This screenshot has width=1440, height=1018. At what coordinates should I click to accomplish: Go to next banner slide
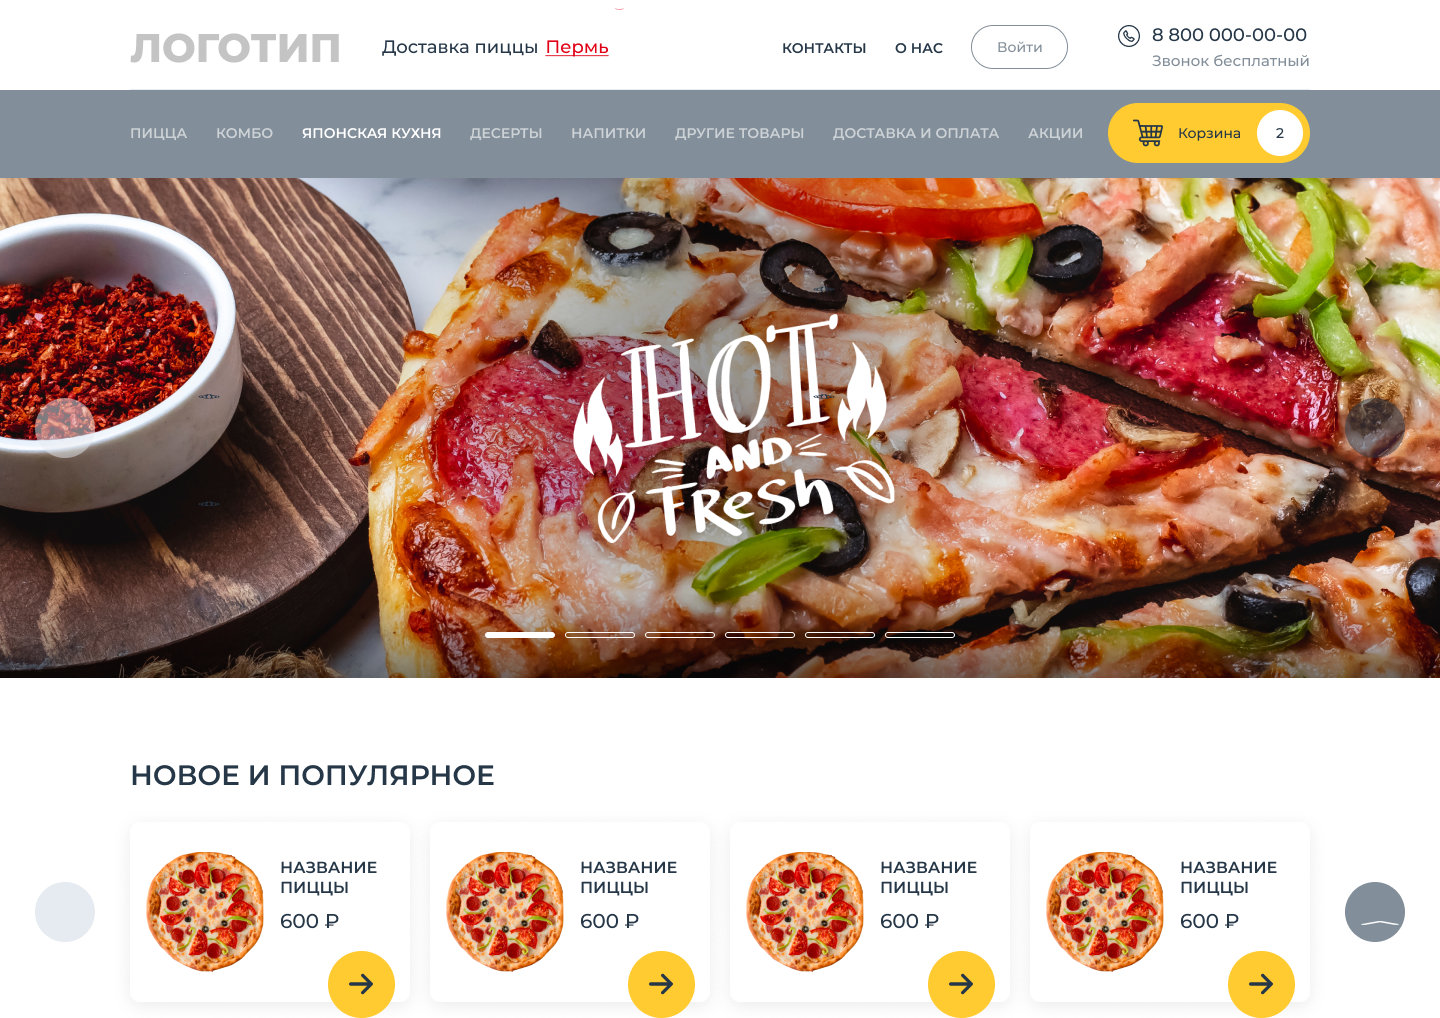(1375, 428)
